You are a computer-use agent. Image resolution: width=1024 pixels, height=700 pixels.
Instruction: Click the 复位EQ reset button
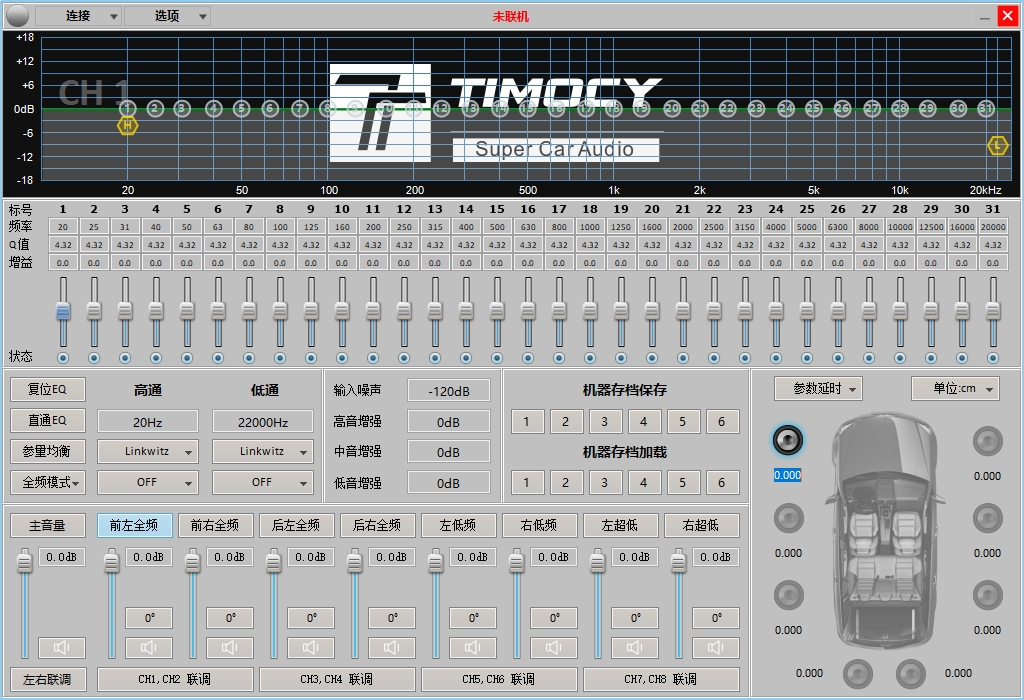(48, 389)
